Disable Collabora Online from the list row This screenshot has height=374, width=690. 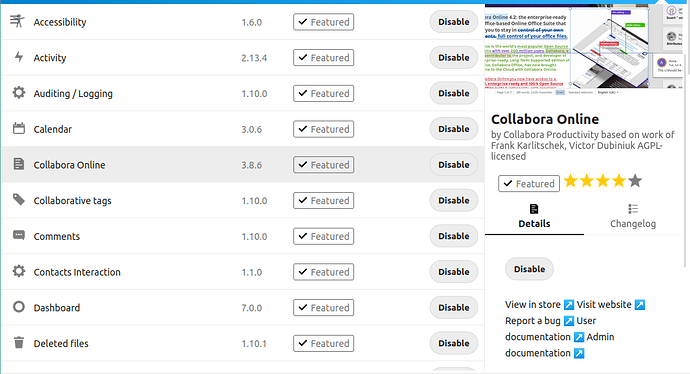[454, 165]
